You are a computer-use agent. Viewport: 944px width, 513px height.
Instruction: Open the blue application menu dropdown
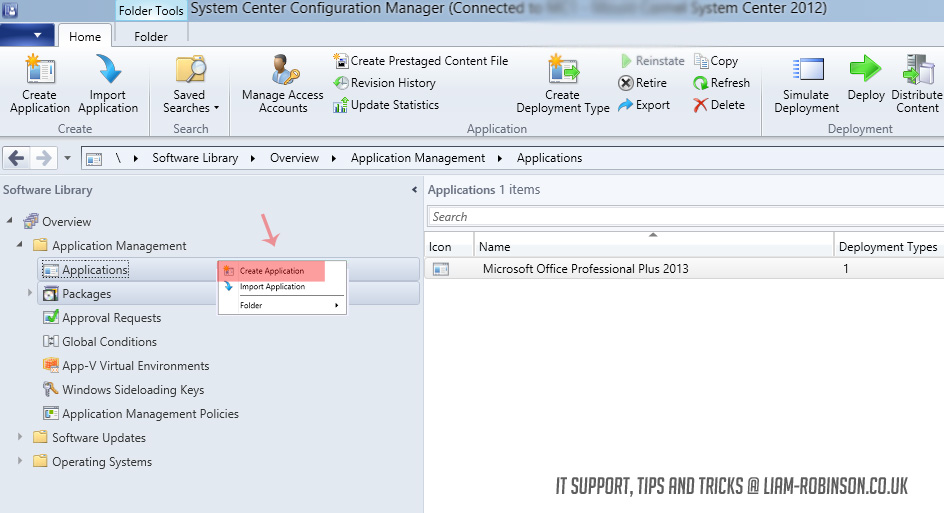pos(27,35)
